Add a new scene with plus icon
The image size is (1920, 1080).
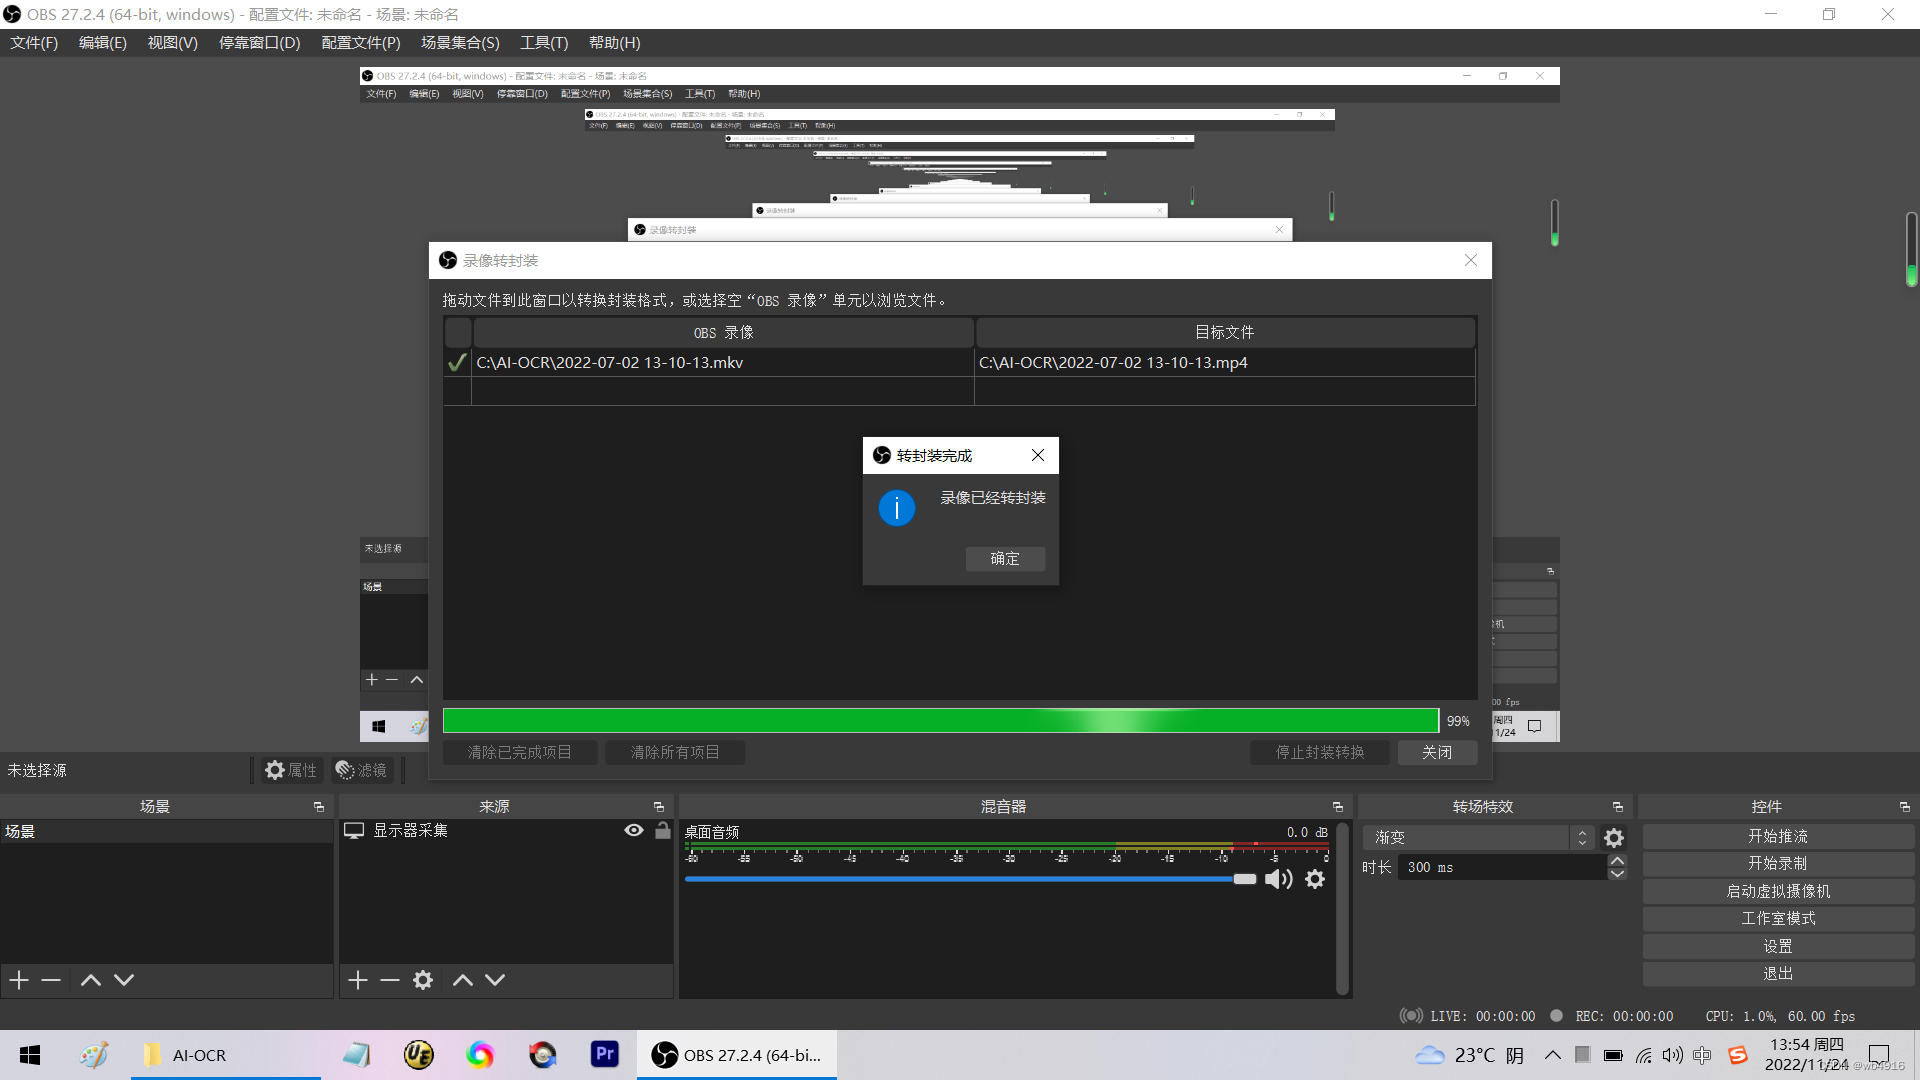coord(19,980)
